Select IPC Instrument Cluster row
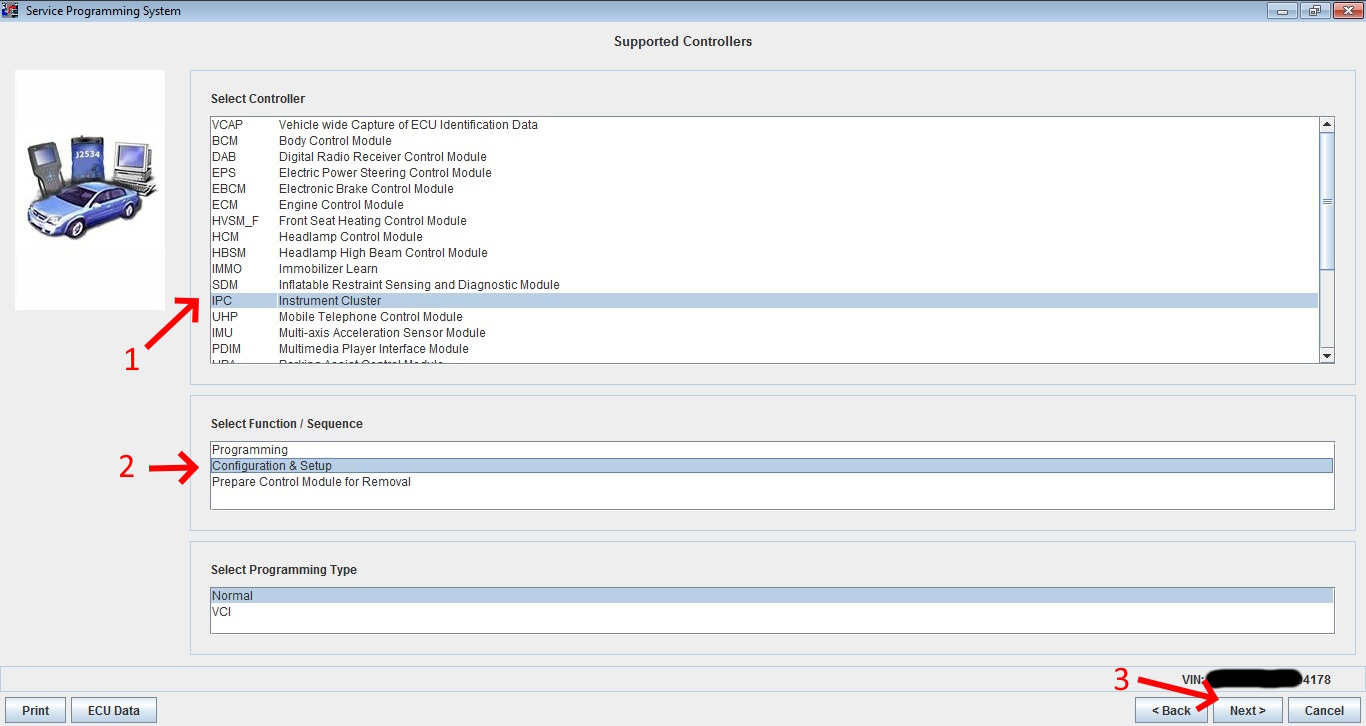This screenshot has height=726, width=1366. tap(764, 301)
